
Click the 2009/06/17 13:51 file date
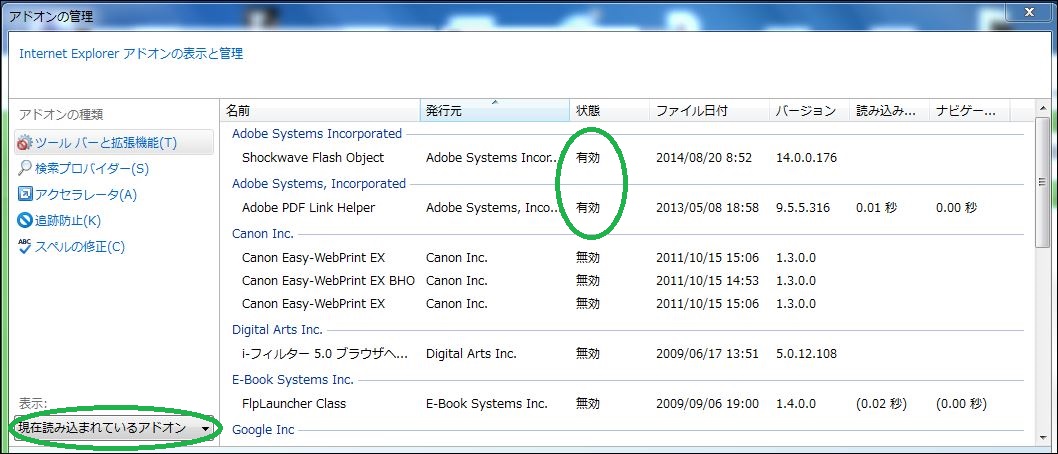click(707, 353)
